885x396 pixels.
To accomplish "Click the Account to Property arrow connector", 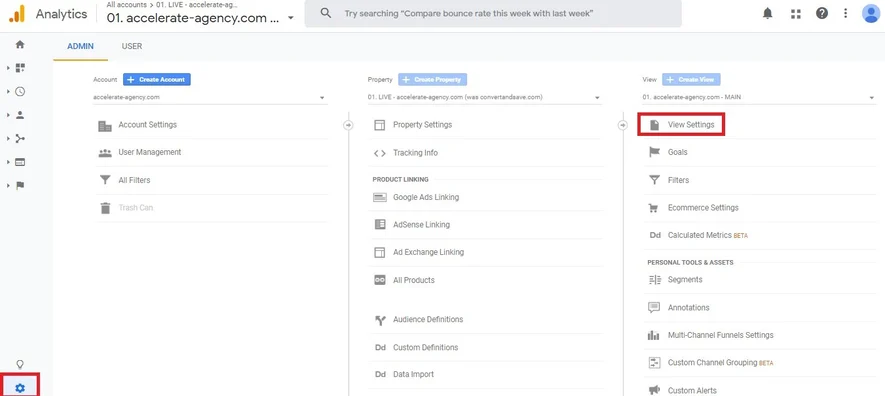I will tap(348, 125).
